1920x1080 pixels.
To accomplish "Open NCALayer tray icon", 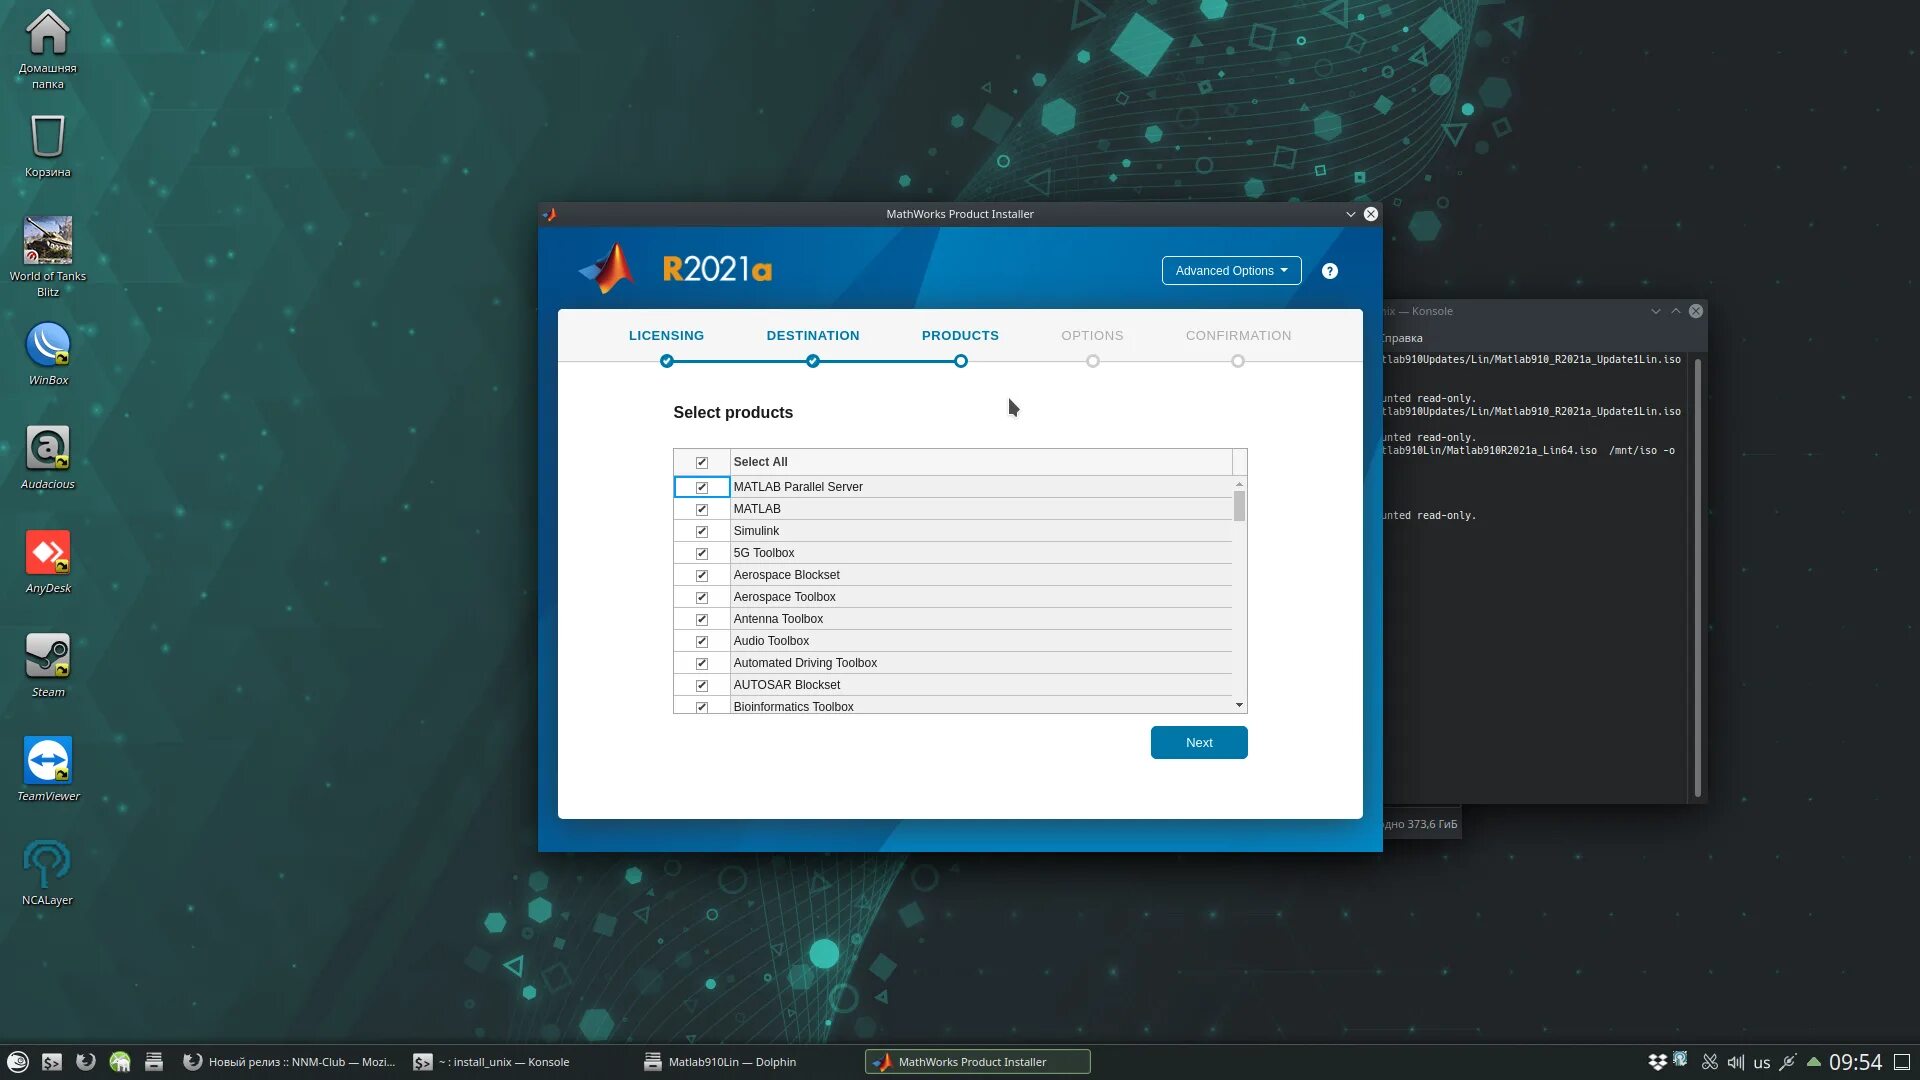I will point(1680,1059).
